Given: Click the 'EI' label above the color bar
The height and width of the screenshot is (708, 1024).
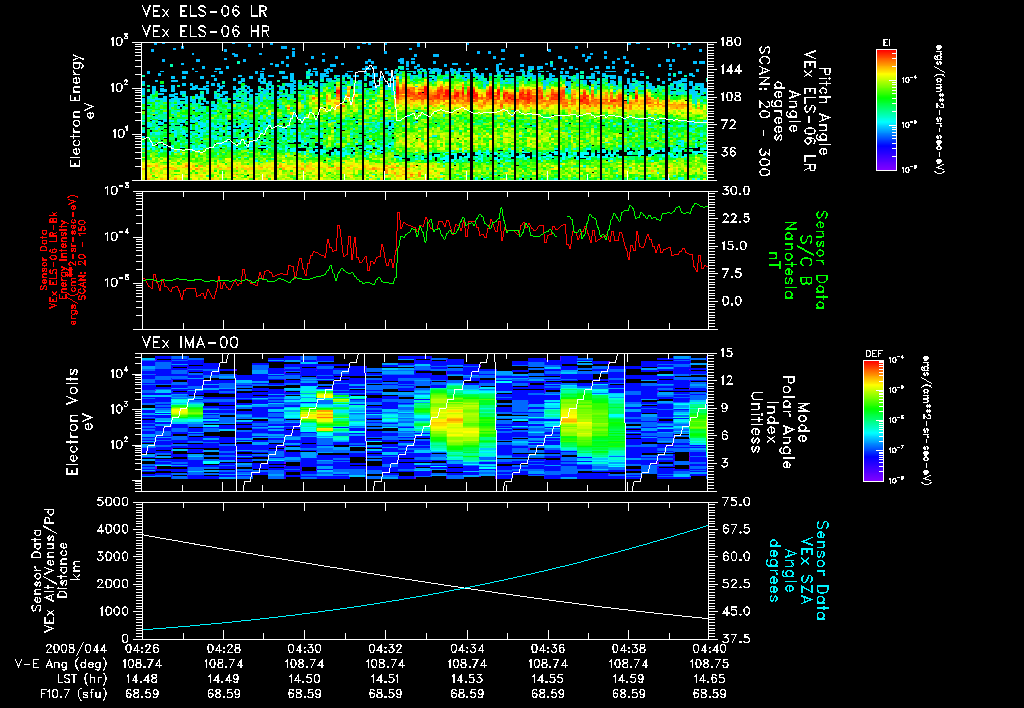Looking at the screenshot, I should point(886,42).
